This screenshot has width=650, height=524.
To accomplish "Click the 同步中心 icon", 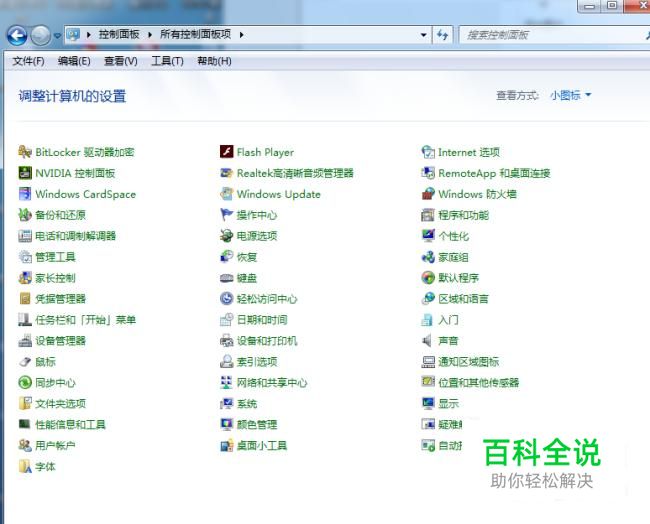I will point(25,382).
